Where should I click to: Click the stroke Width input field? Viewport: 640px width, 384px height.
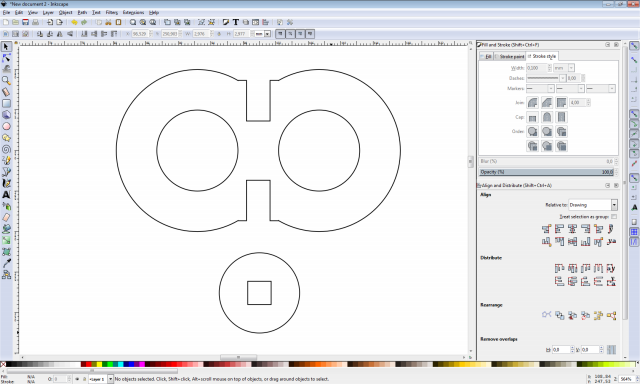536,68
